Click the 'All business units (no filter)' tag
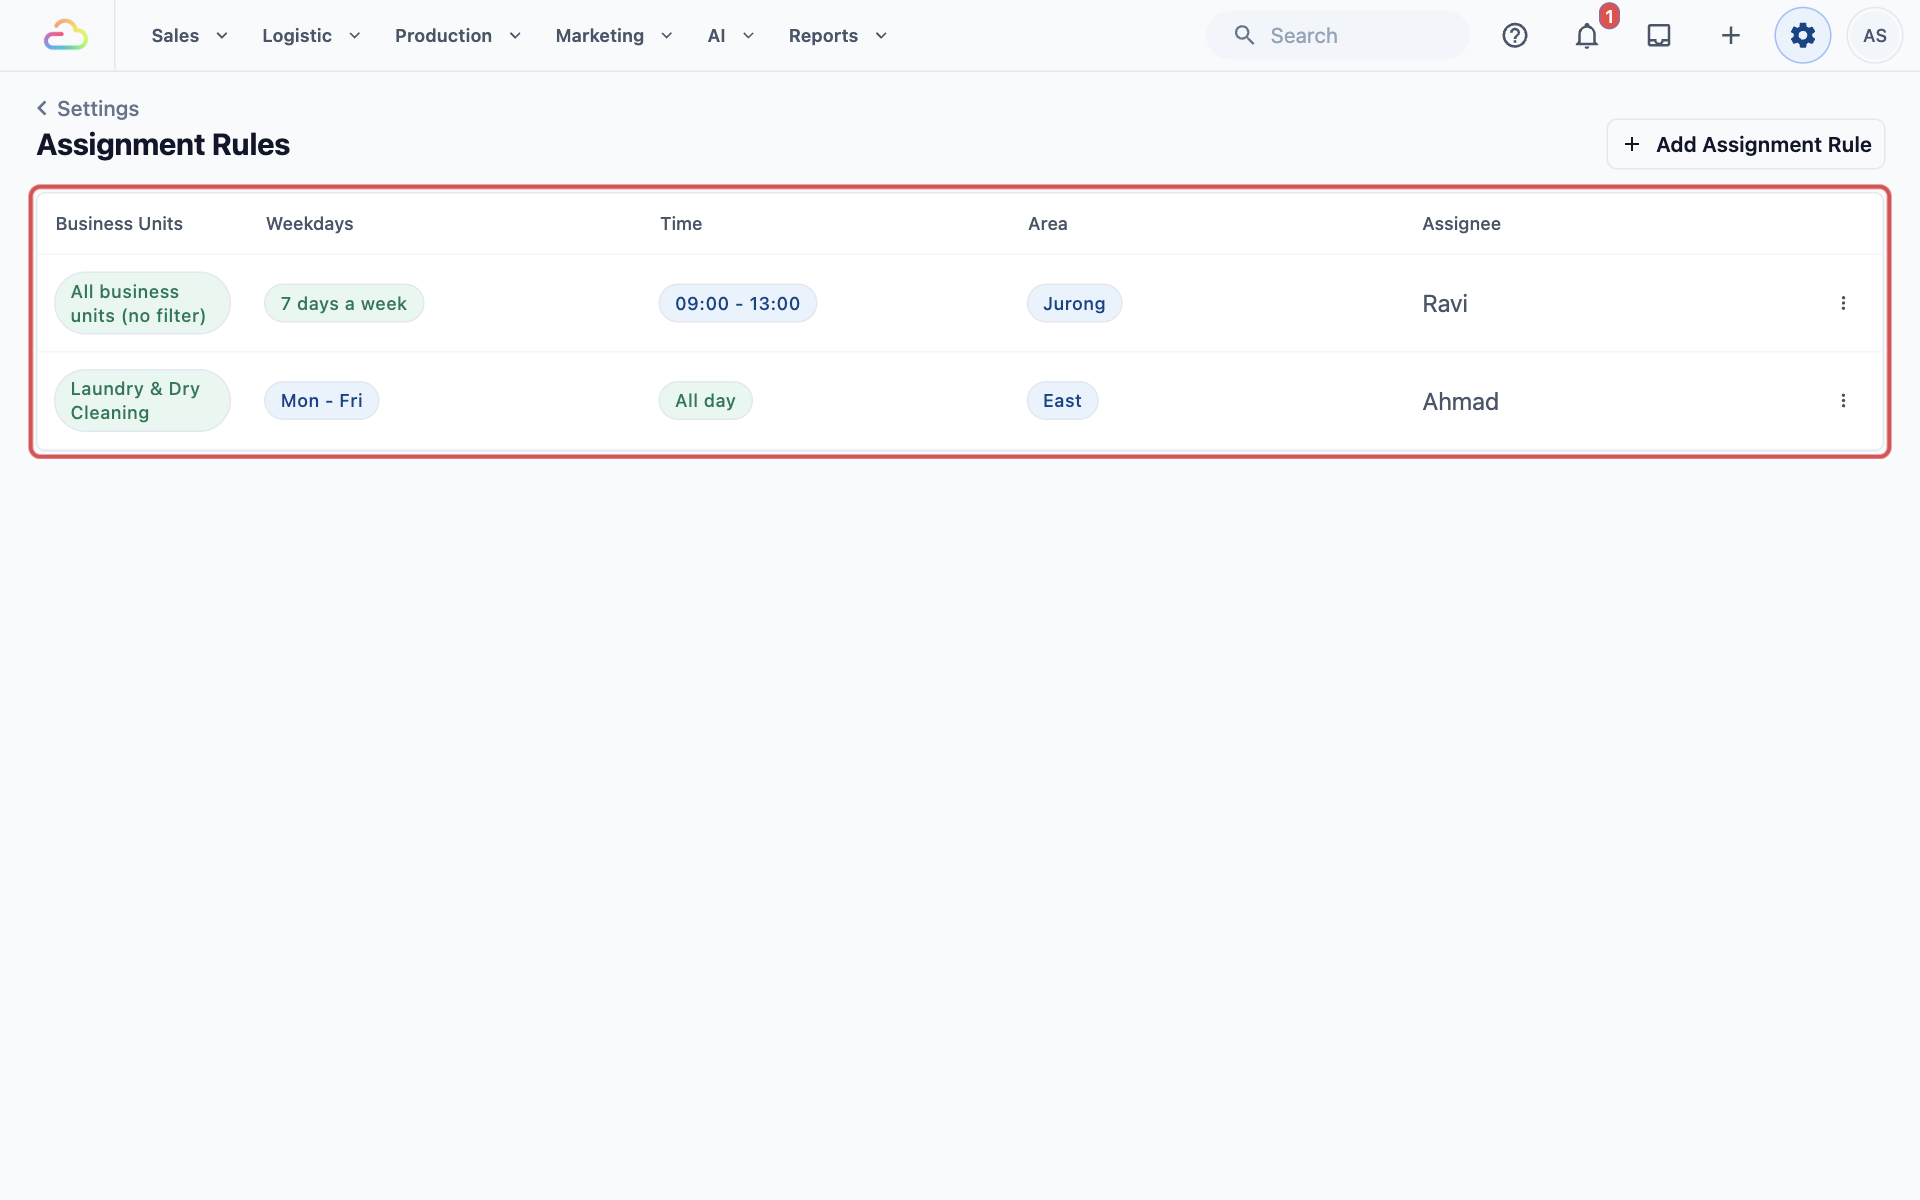 click(142, 303)
